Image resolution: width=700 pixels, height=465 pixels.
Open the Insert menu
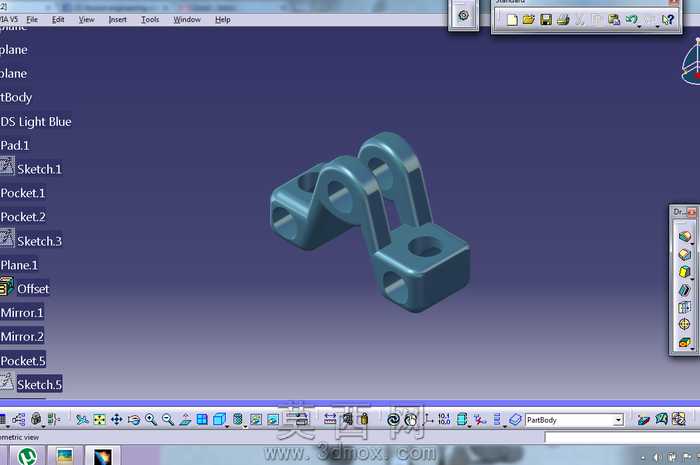click(117, 20)
